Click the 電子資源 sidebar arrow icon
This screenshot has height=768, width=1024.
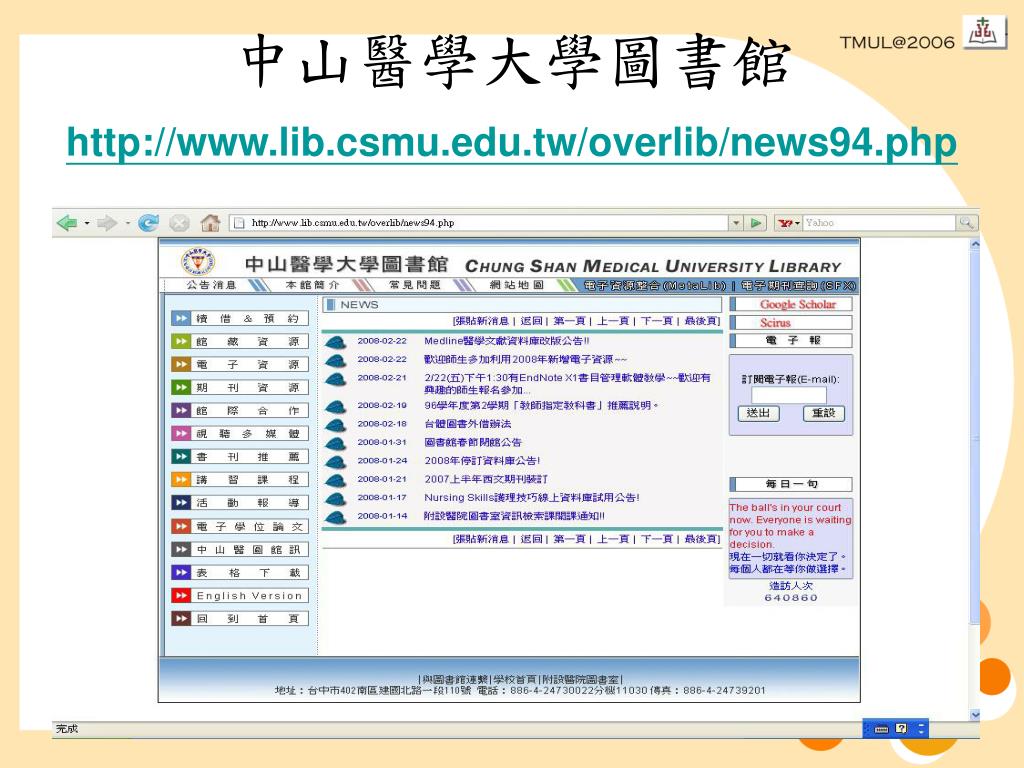coord(181,364)
